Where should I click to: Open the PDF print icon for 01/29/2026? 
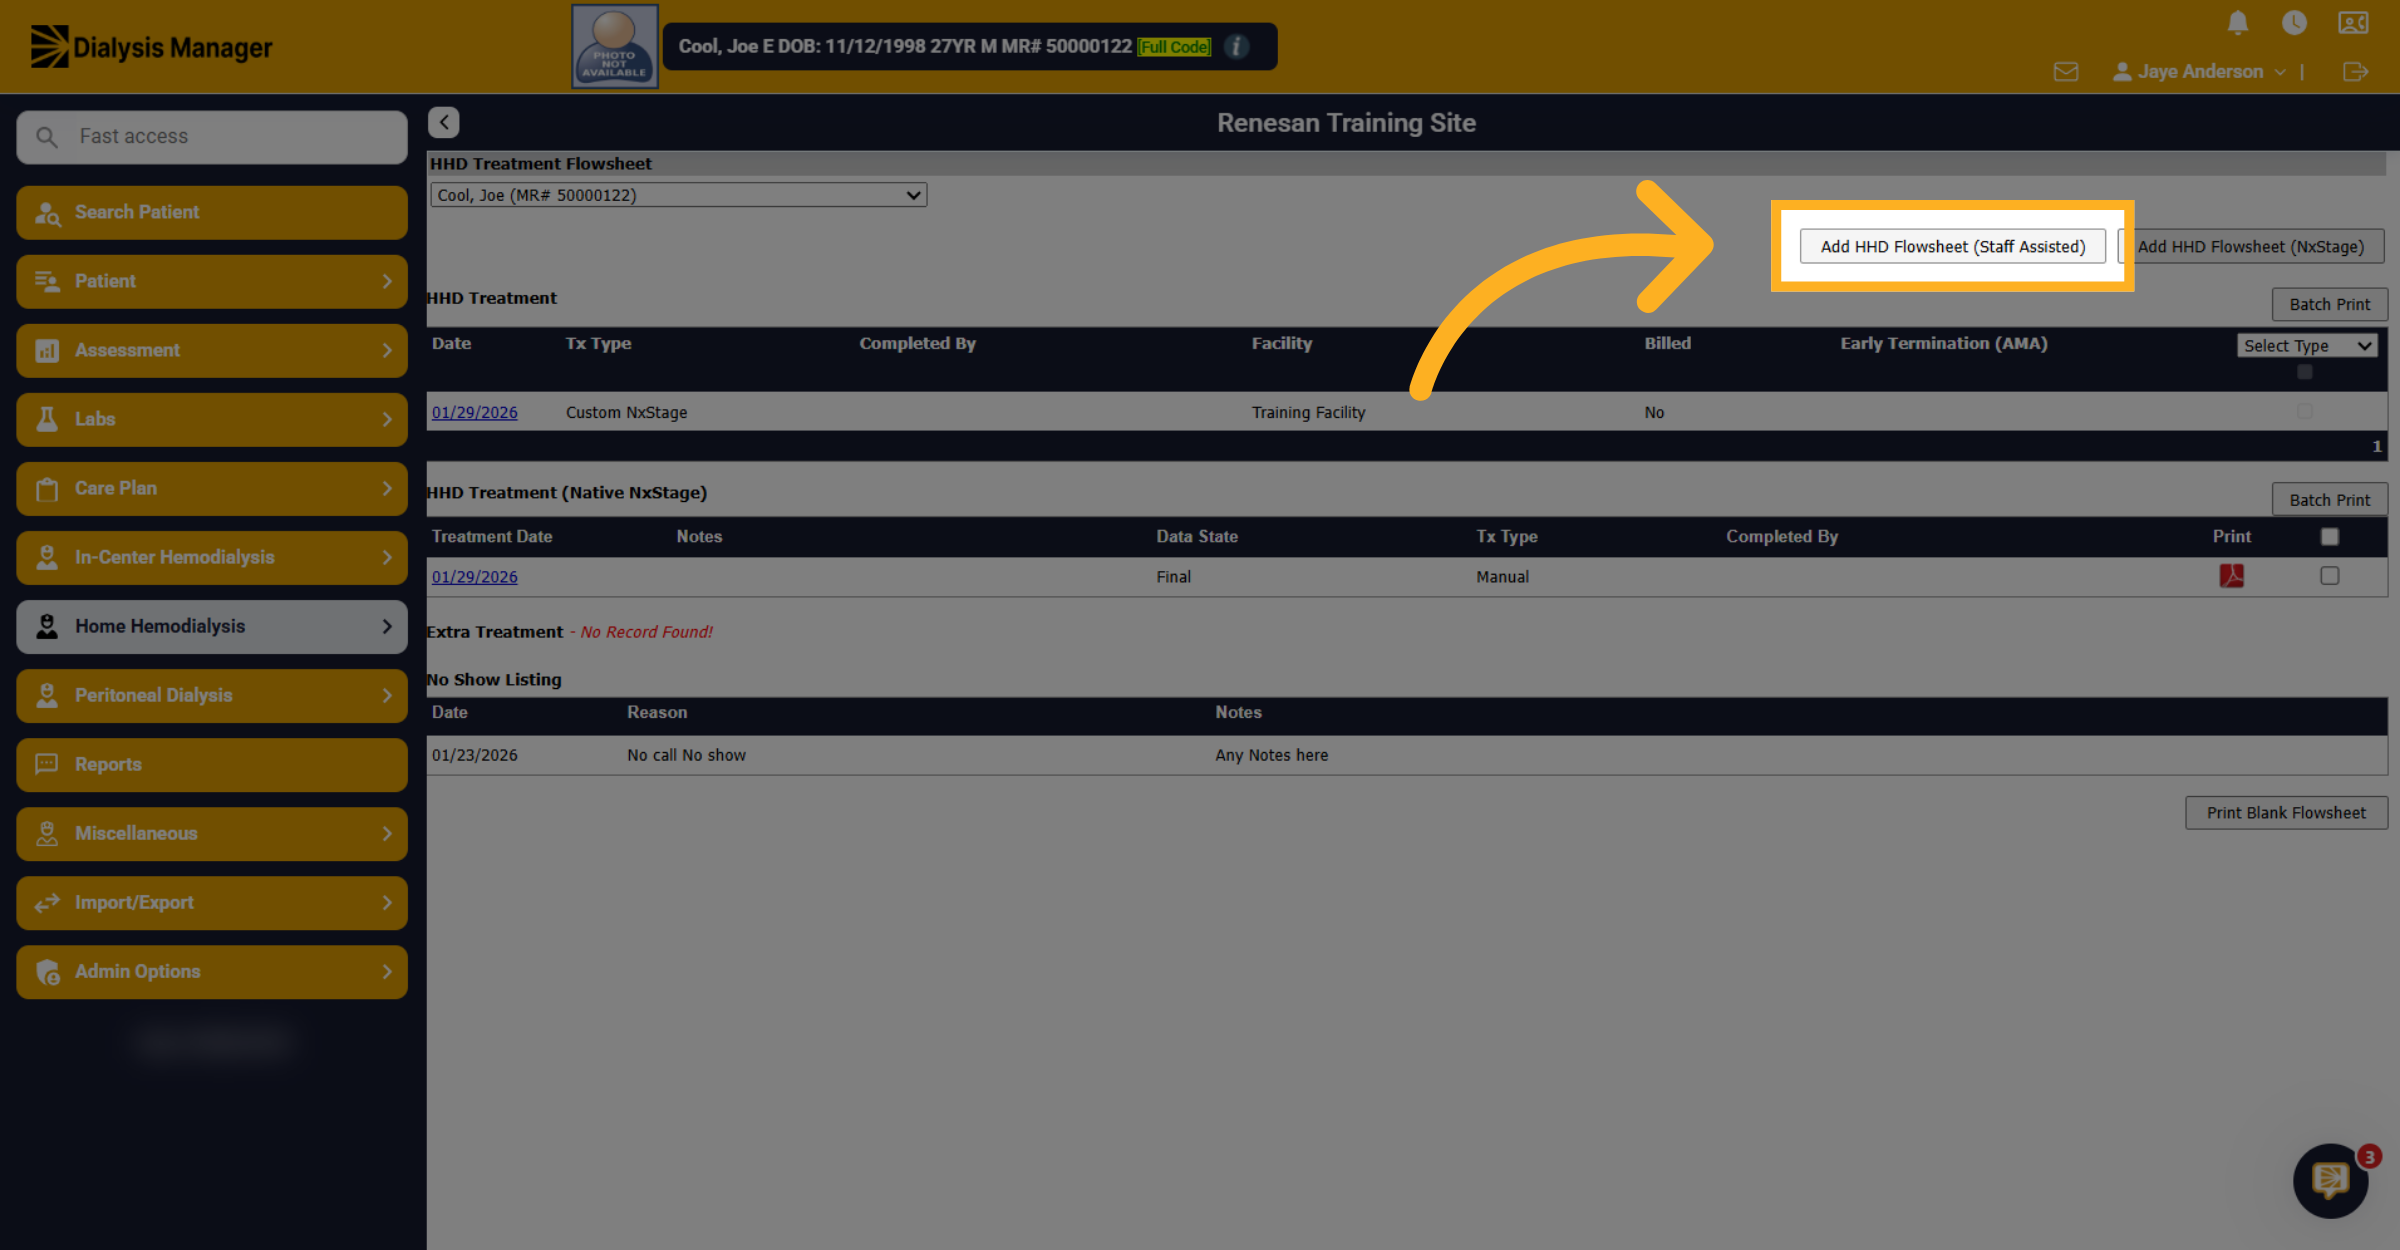click(x=2231, y=576)
